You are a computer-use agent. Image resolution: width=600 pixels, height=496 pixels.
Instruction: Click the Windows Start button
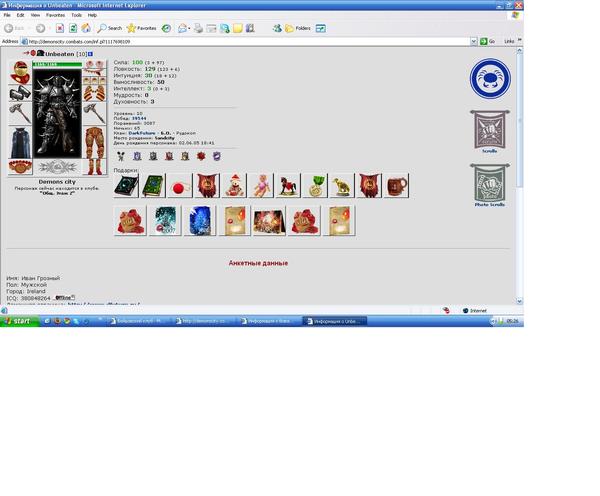click(20, 321)
